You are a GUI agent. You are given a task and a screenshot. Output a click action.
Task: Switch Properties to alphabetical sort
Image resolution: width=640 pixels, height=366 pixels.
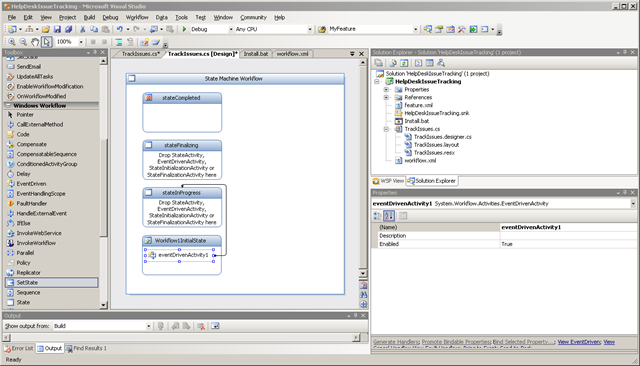point(389,216)
